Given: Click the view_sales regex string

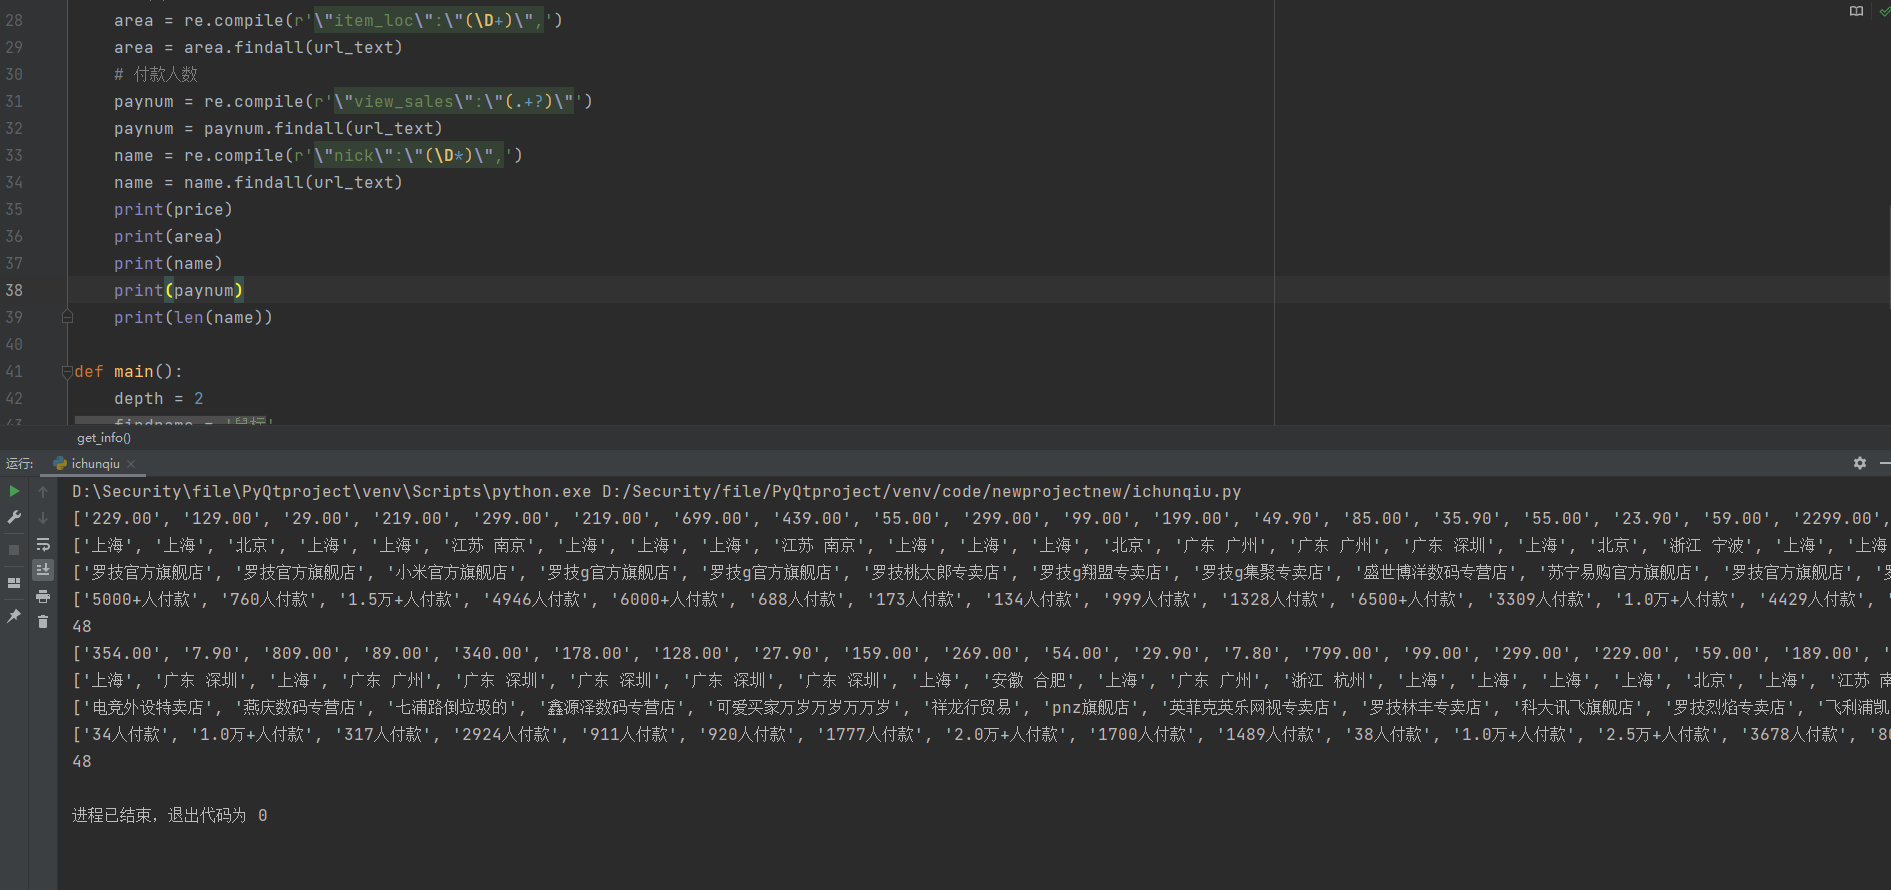Looking at the screenshot, I should click(454, 101).
